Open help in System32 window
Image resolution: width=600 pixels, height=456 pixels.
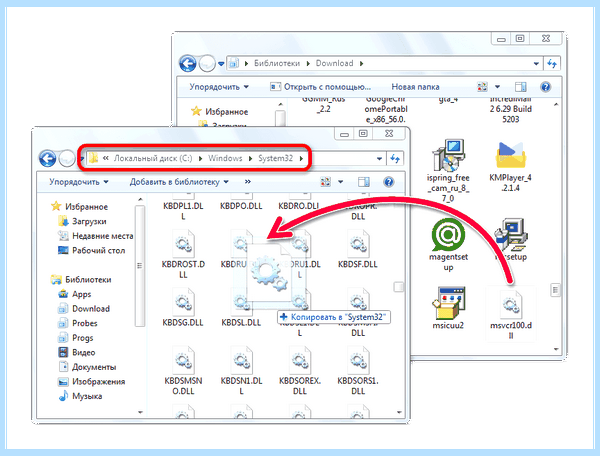point(388,182)
